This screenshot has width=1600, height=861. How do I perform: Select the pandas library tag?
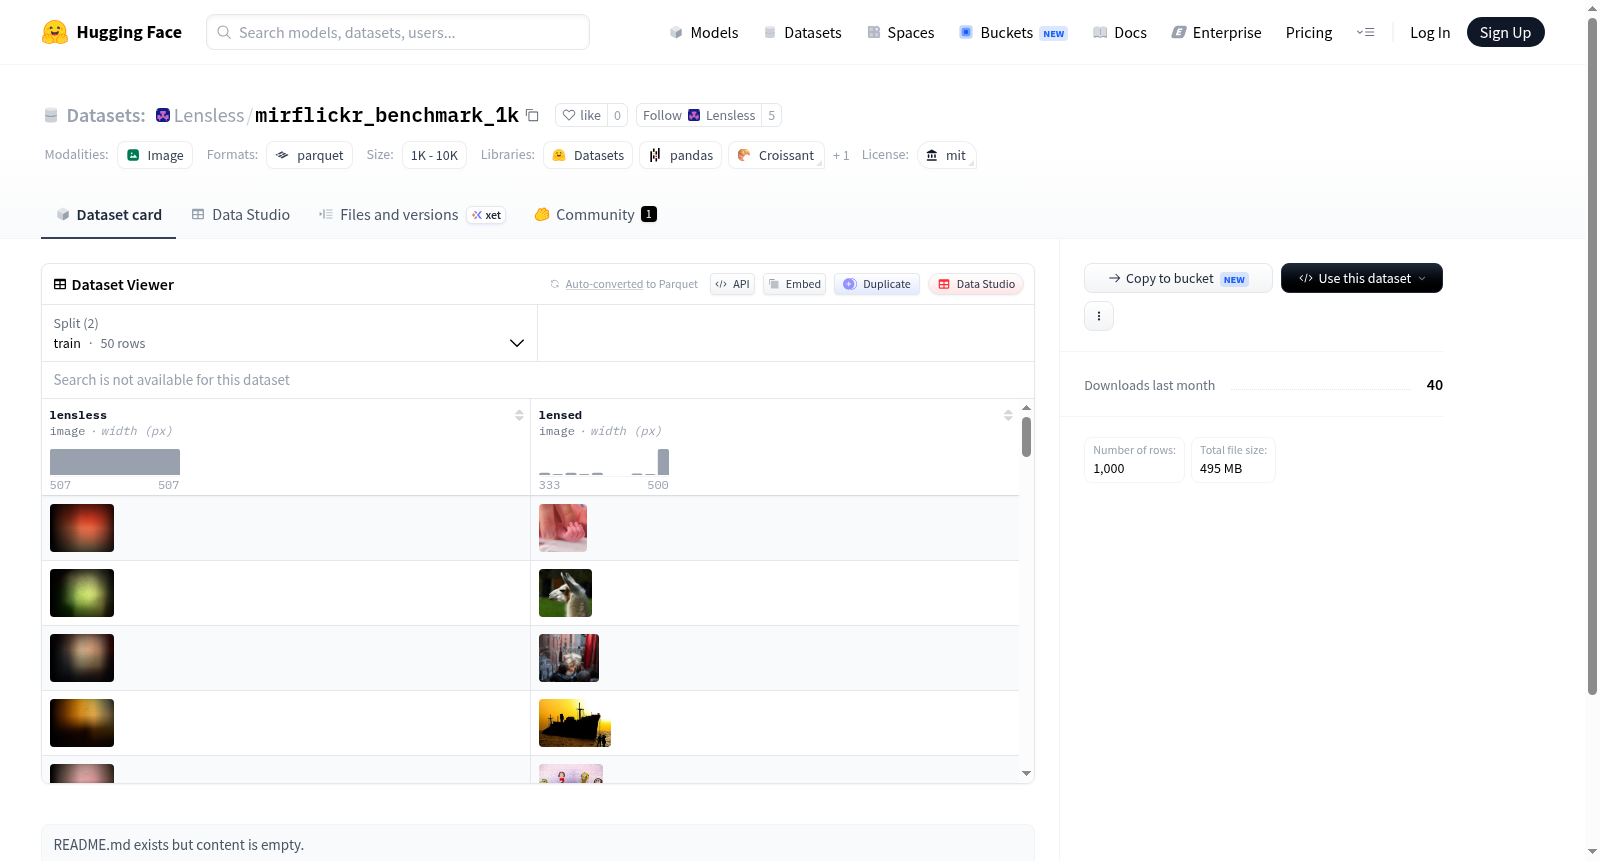[681, 155]
